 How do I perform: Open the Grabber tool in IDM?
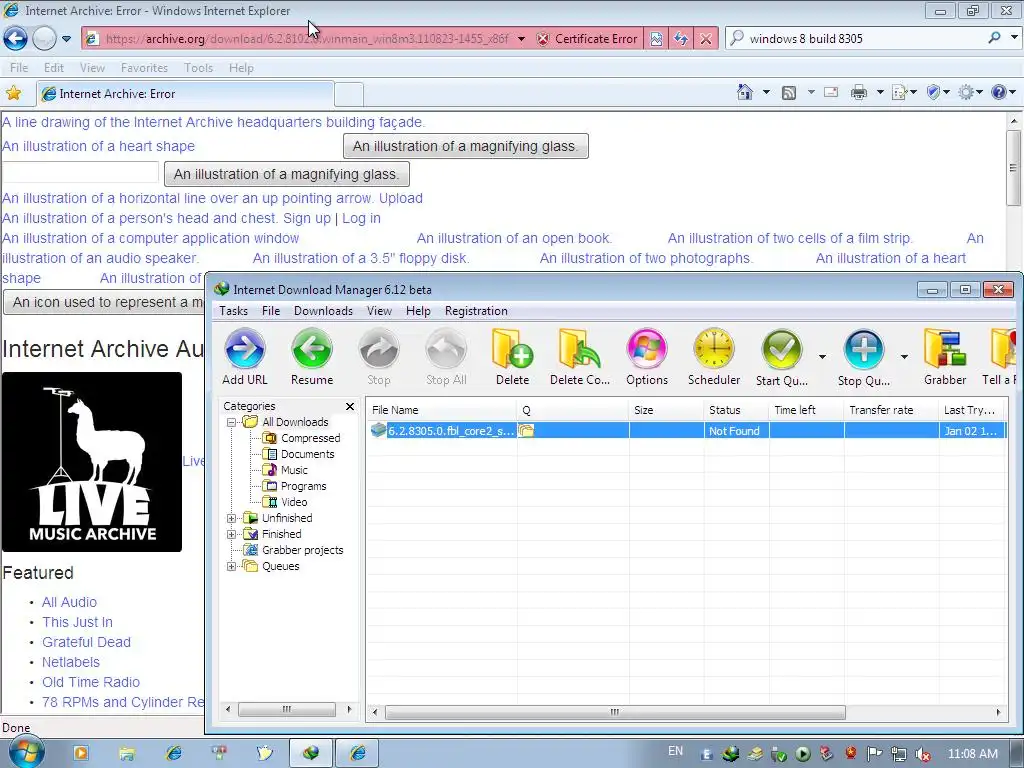click(x=944, y=357)
